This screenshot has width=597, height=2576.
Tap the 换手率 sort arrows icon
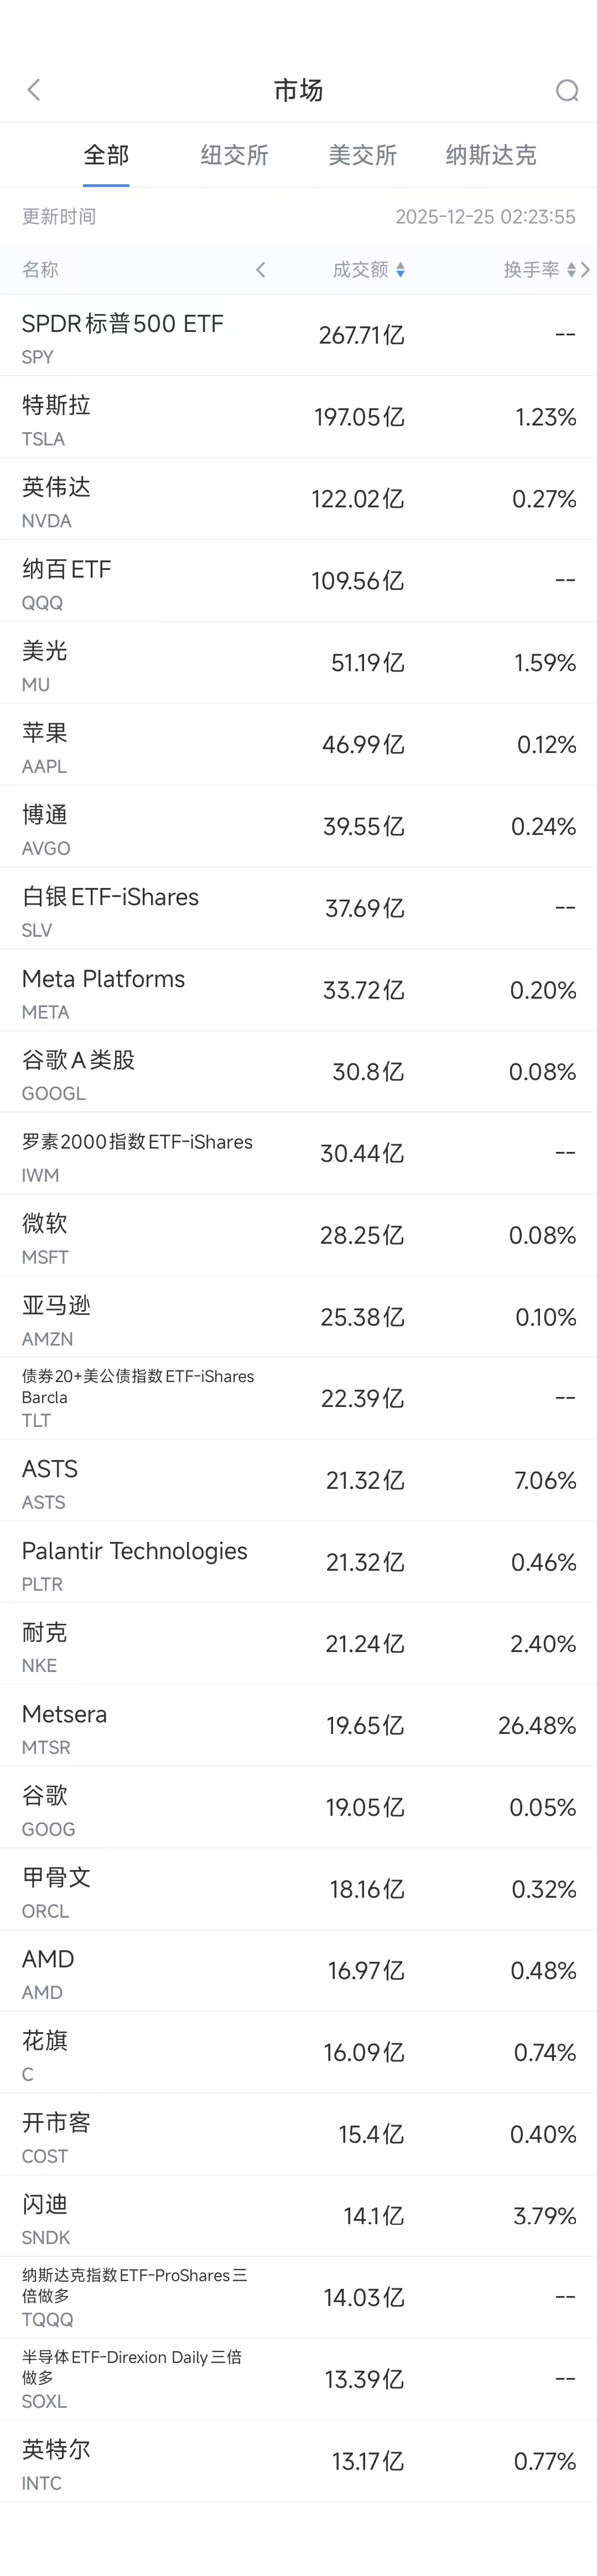(x=571, y=270)
